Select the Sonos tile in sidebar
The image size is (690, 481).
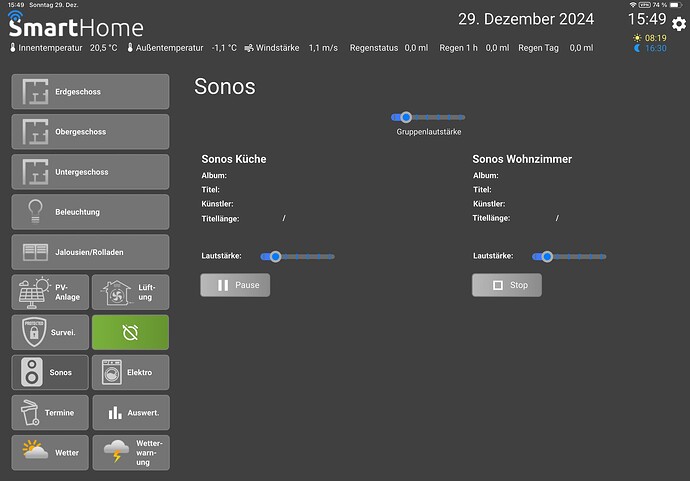pyautogui.click(x=50, y=372)
